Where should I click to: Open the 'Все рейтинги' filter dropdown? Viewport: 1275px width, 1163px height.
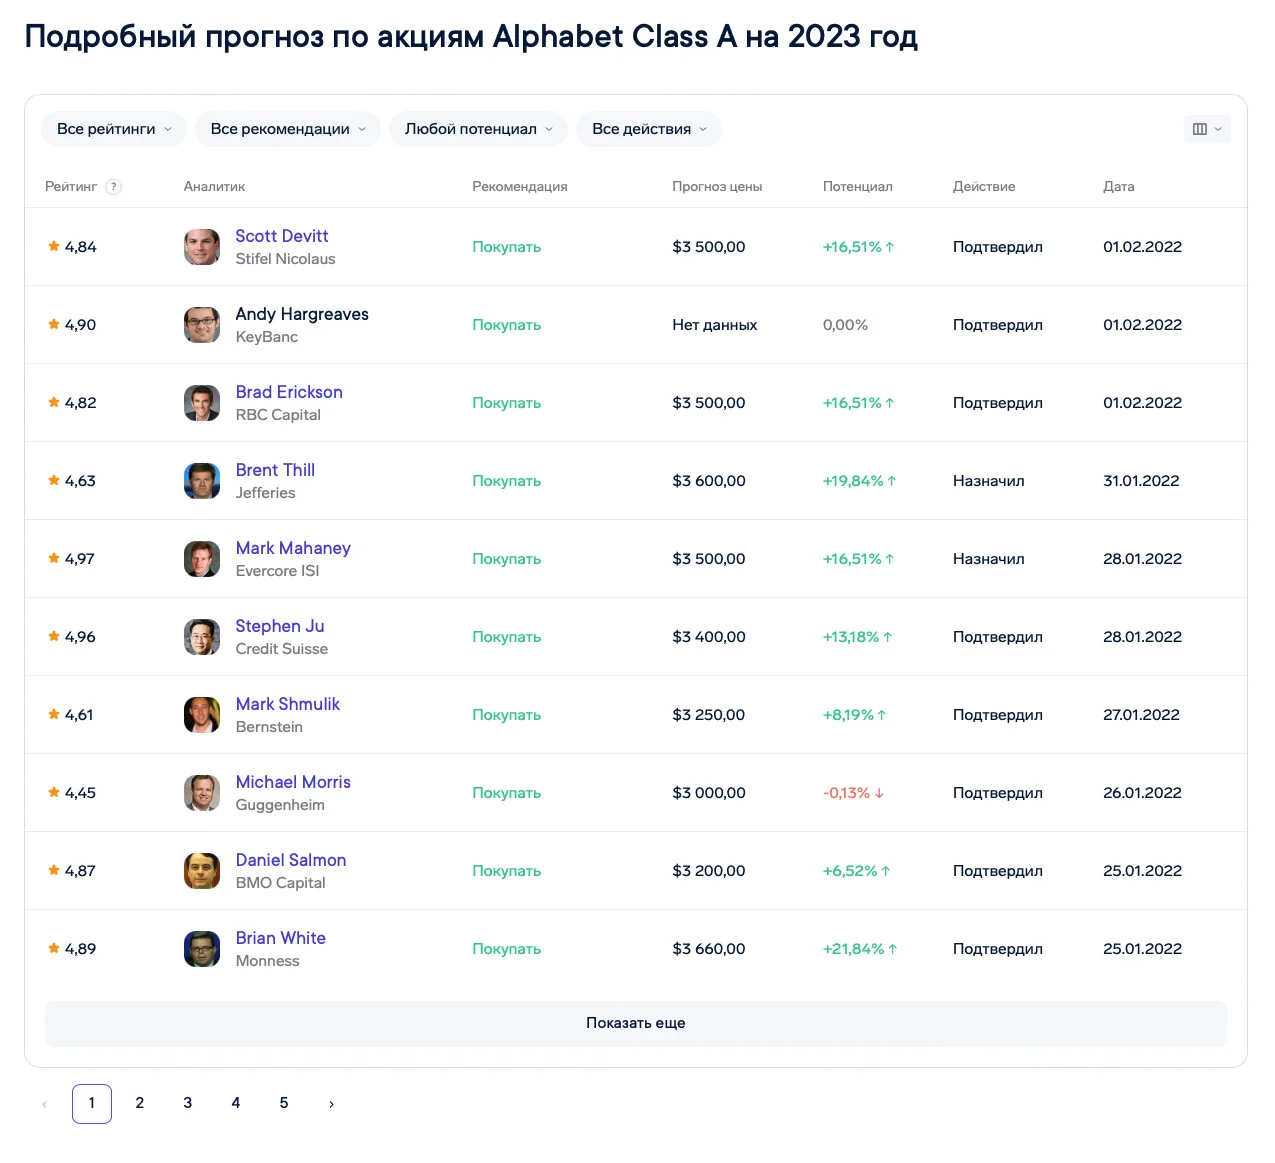(114, 129)
